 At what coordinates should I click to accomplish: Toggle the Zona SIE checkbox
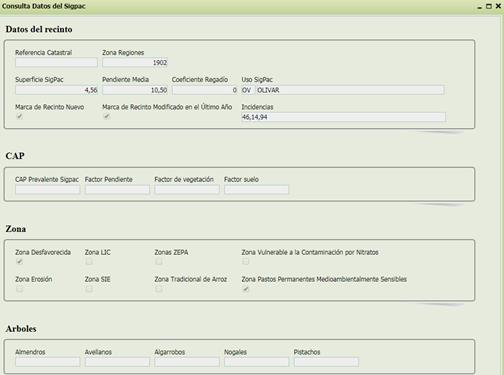[x=89, y=289]
